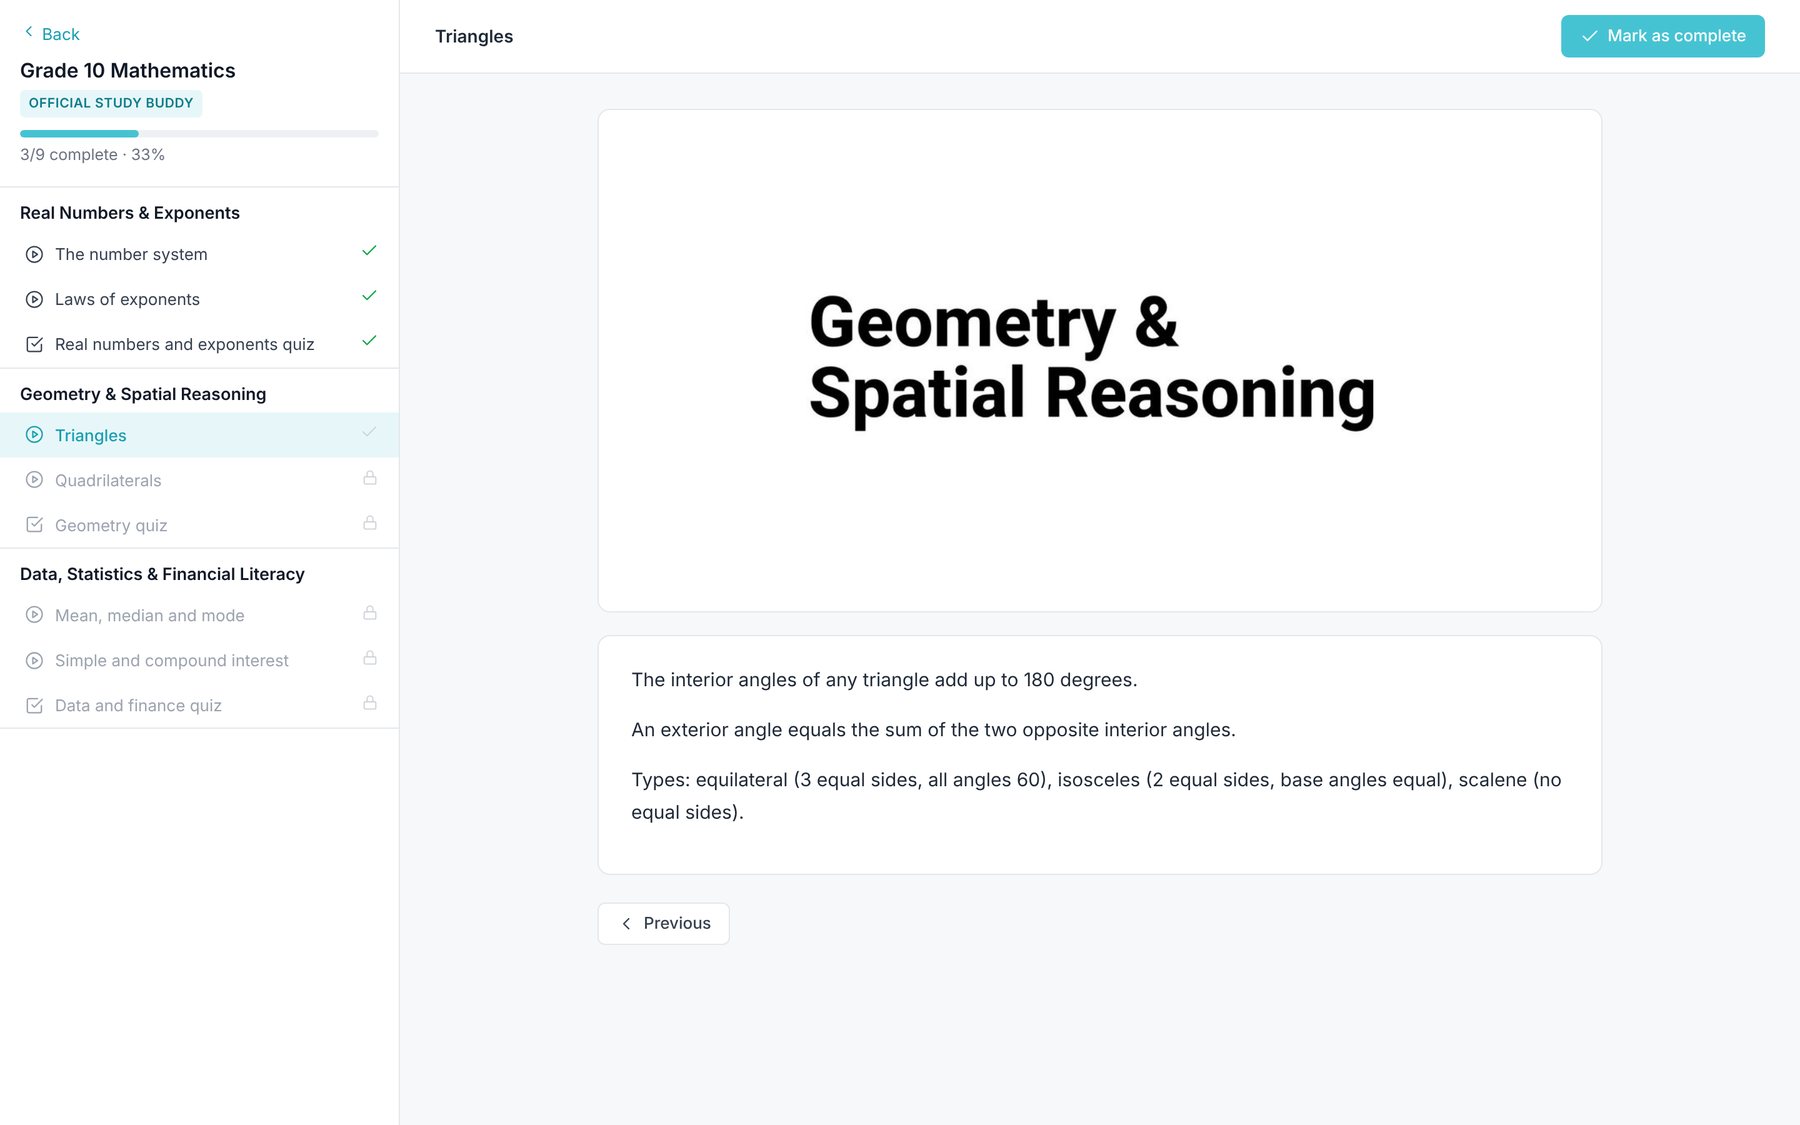This screenshot has height=1125, width=1800.
Task: Click the Back link
Action: tap(52, 33)
